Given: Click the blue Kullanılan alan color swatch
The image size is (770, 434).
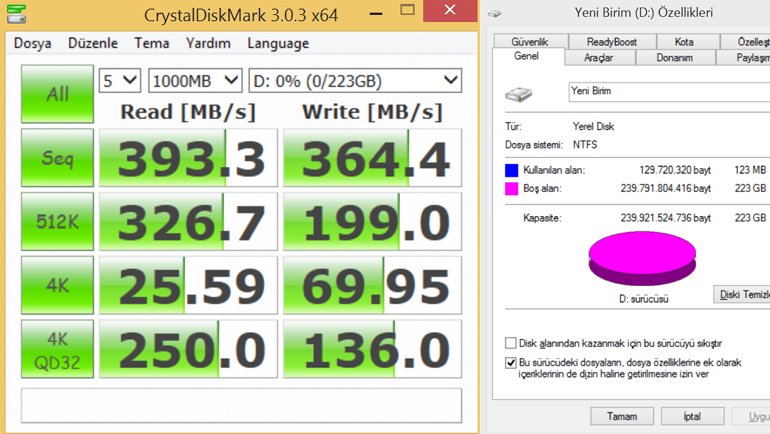Looking at the screenshot, I should coord(513,170).
